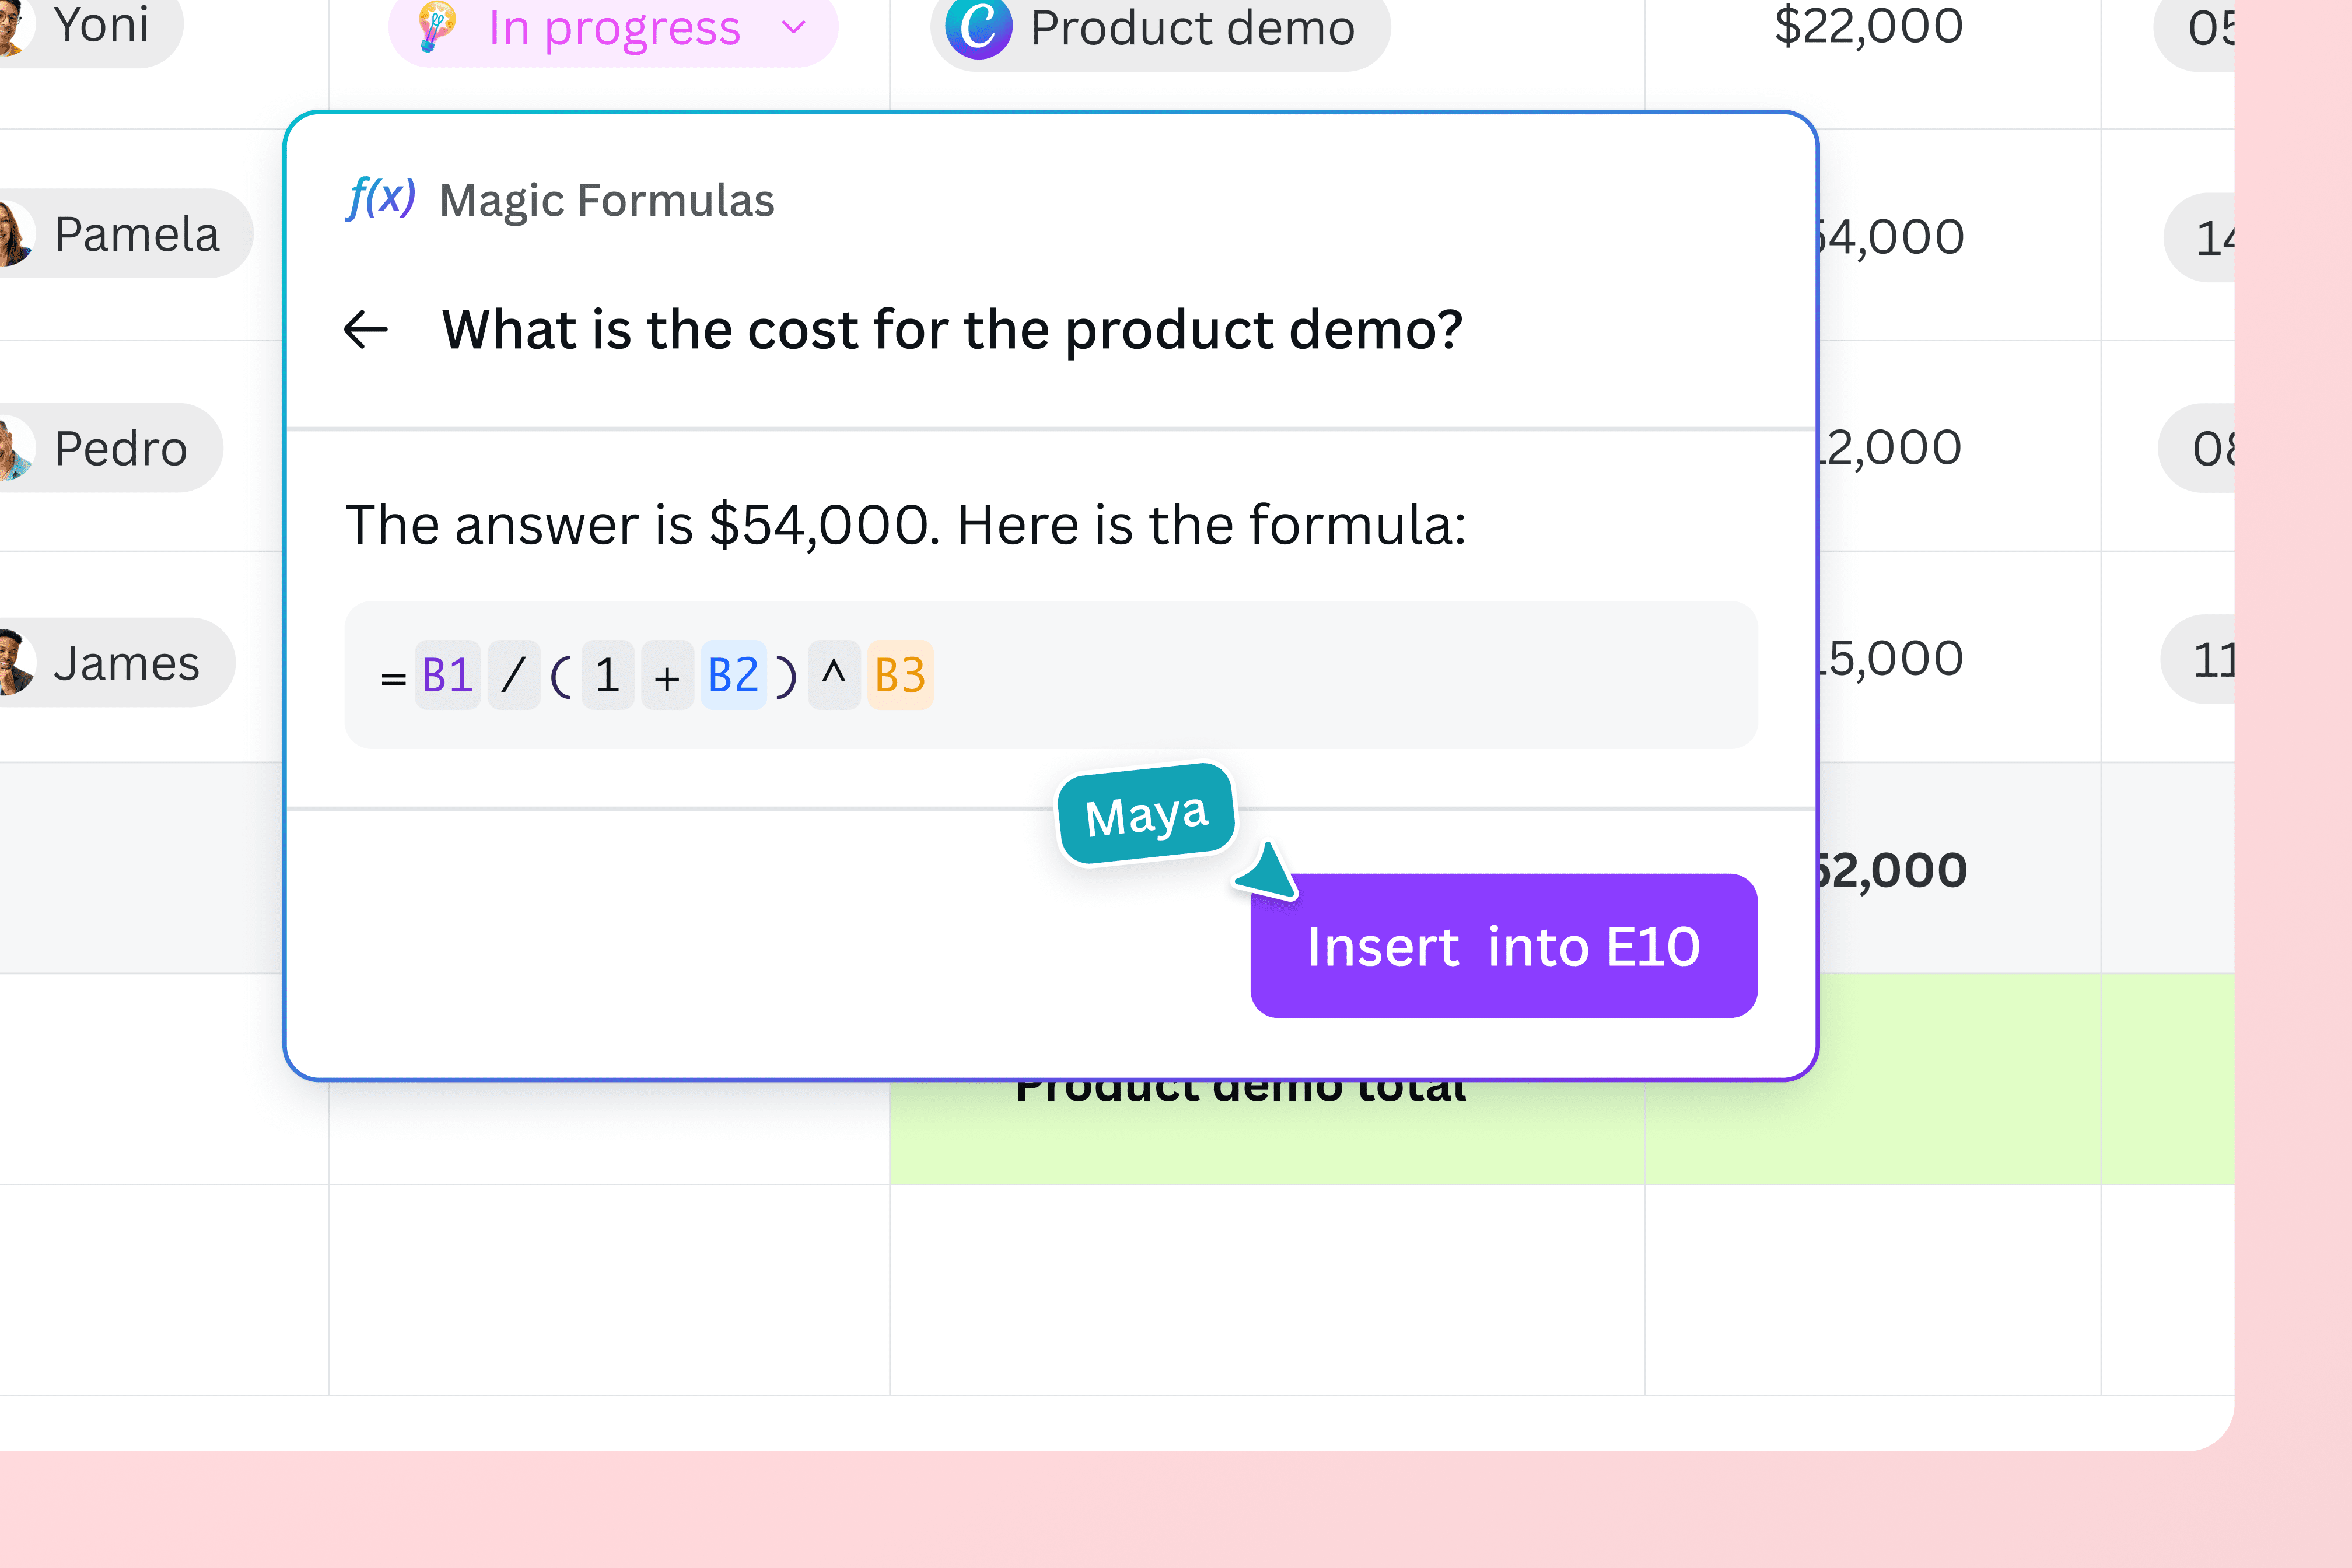The width and height of the screenshot is (2352, 1568).
Task: Select the blue B2 reference token
Action: (x=733, y=675)
